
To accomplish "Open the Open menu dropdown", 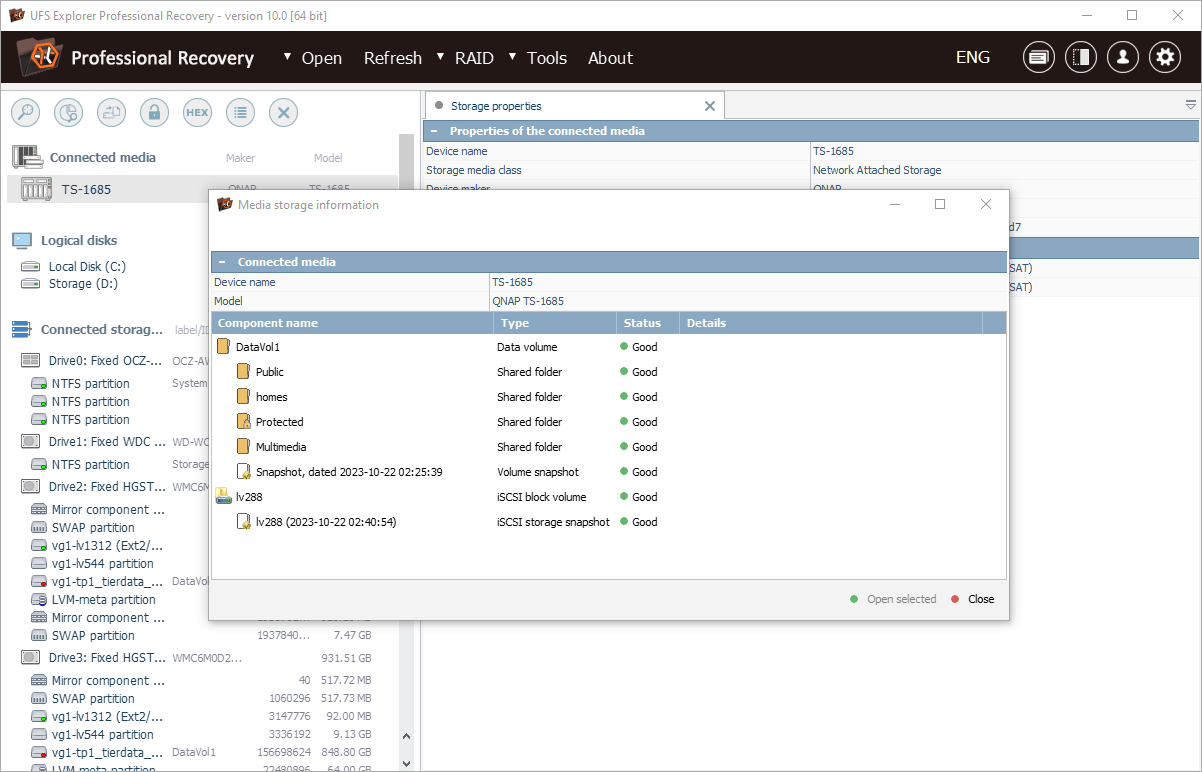I will pyautogui.click(x=312, y=58).
